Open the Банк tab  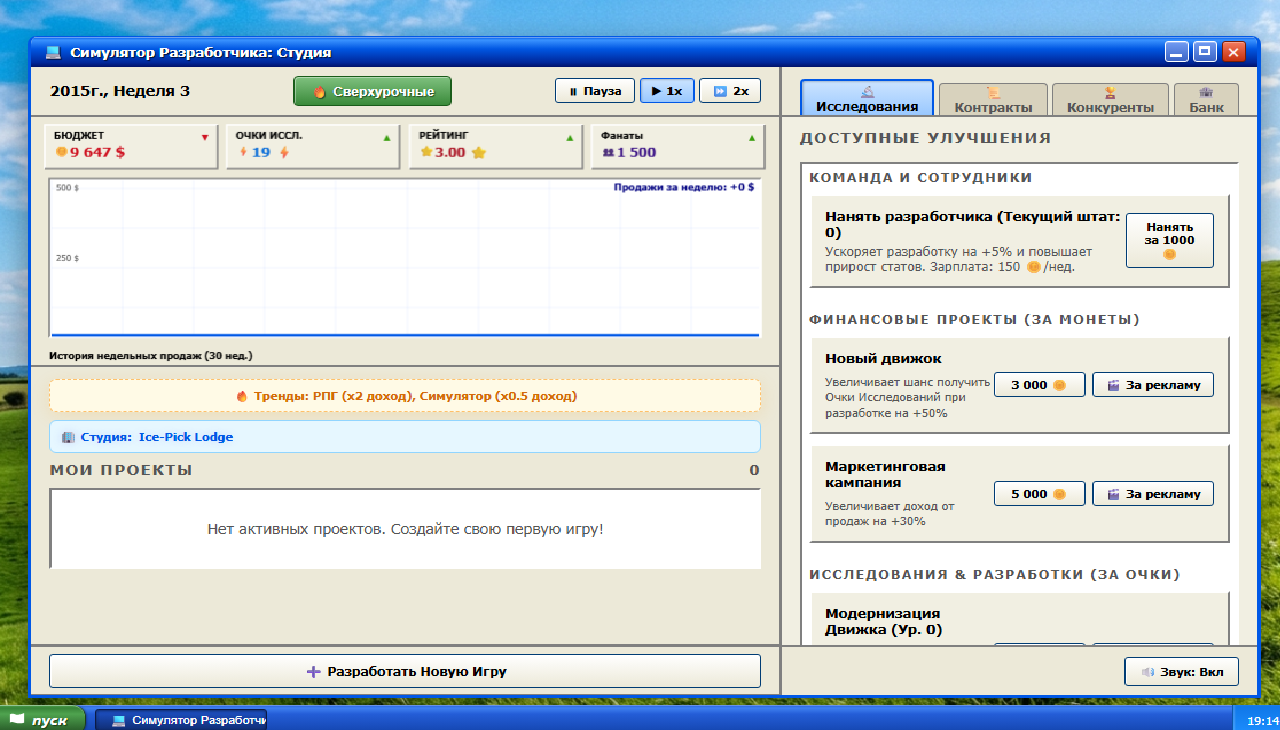pos(1206,100)
